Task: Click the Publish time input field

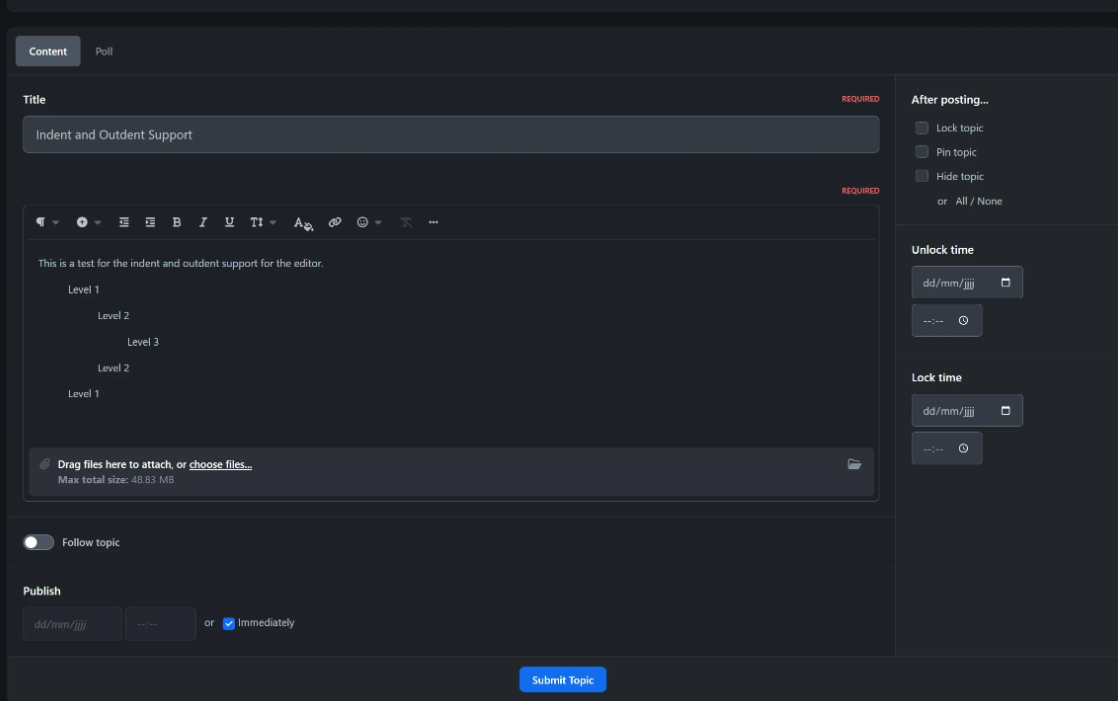Action: (x=160, y=624)
